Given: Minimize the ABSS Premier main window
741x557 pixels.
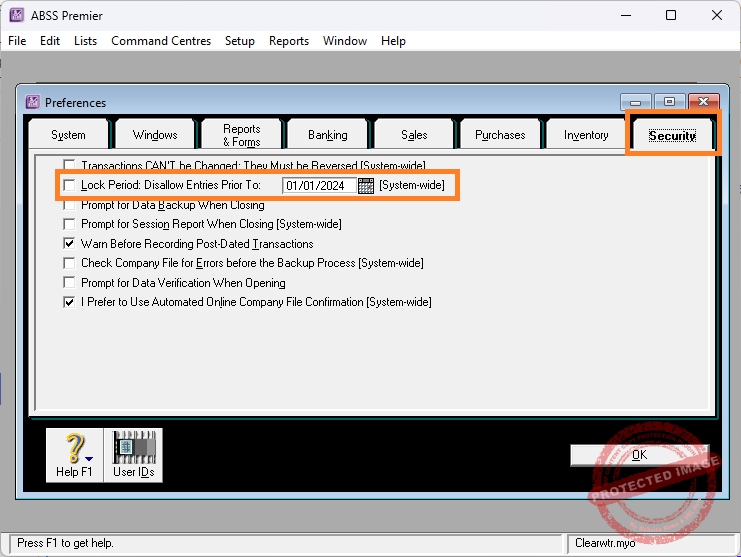Looking at the screenshot, I should click(626, 15).
